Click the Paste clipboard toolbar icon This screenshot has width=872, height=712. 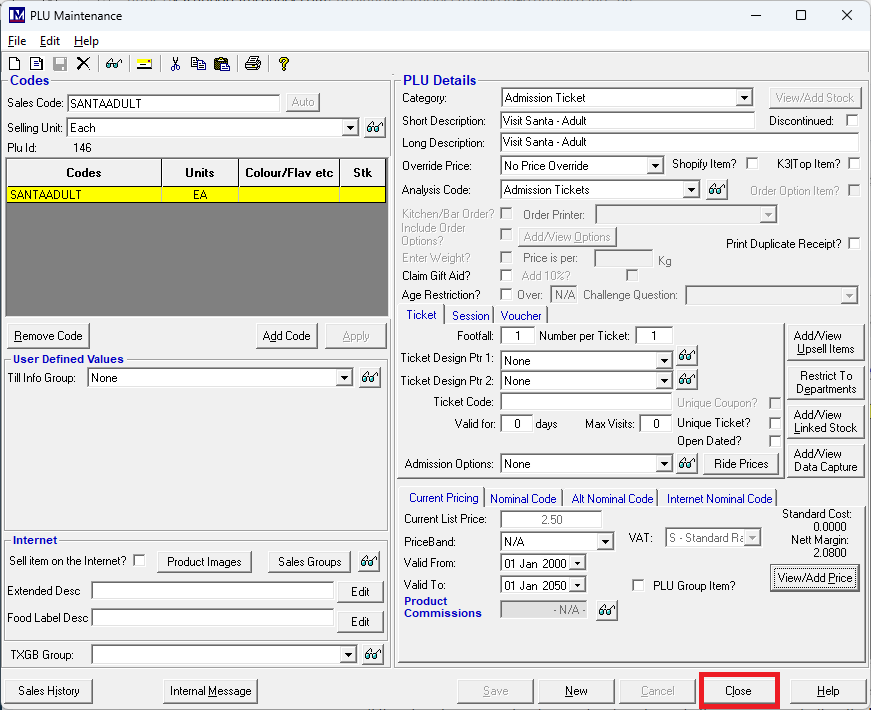(x=221, y=64)
